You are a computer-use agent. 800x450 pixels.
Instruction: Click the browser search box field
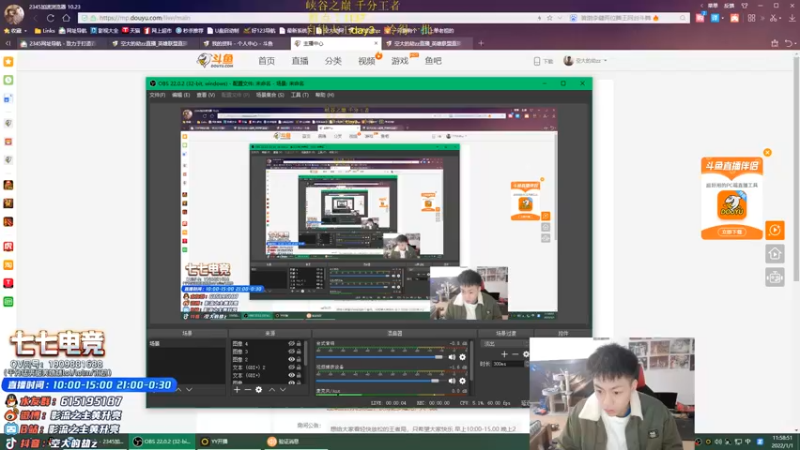pos(627,18)
